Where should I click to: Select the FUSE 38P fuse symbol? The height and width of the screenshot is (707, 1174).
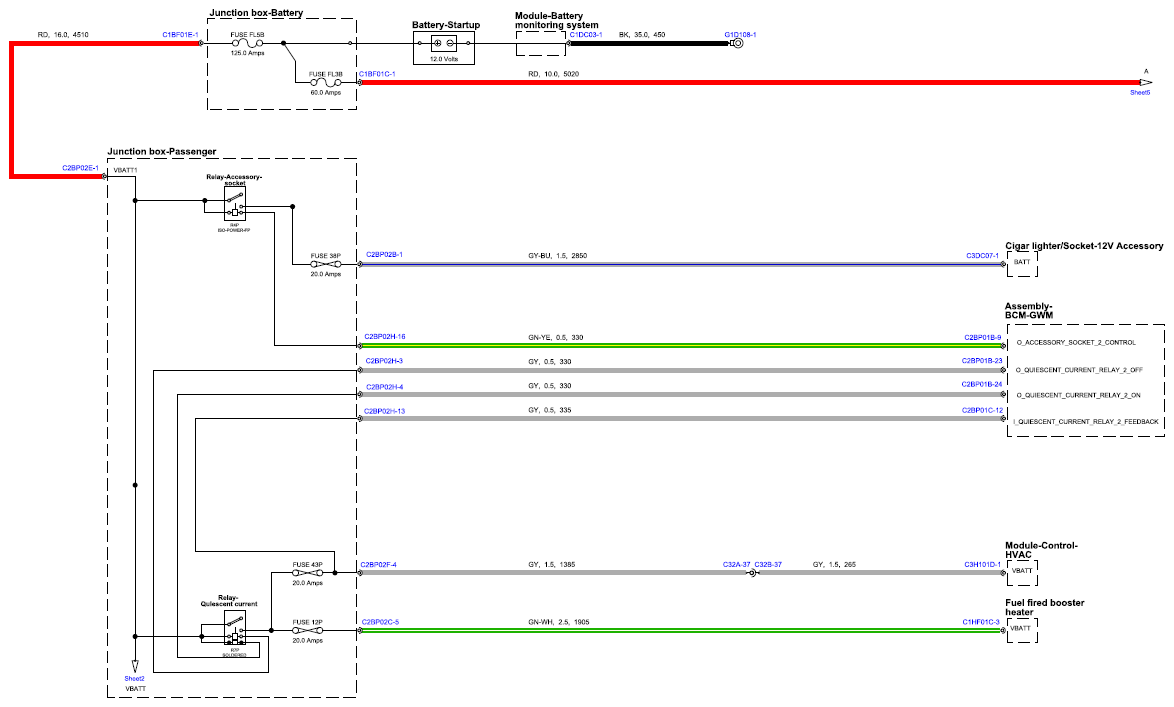tap(326, 264)
